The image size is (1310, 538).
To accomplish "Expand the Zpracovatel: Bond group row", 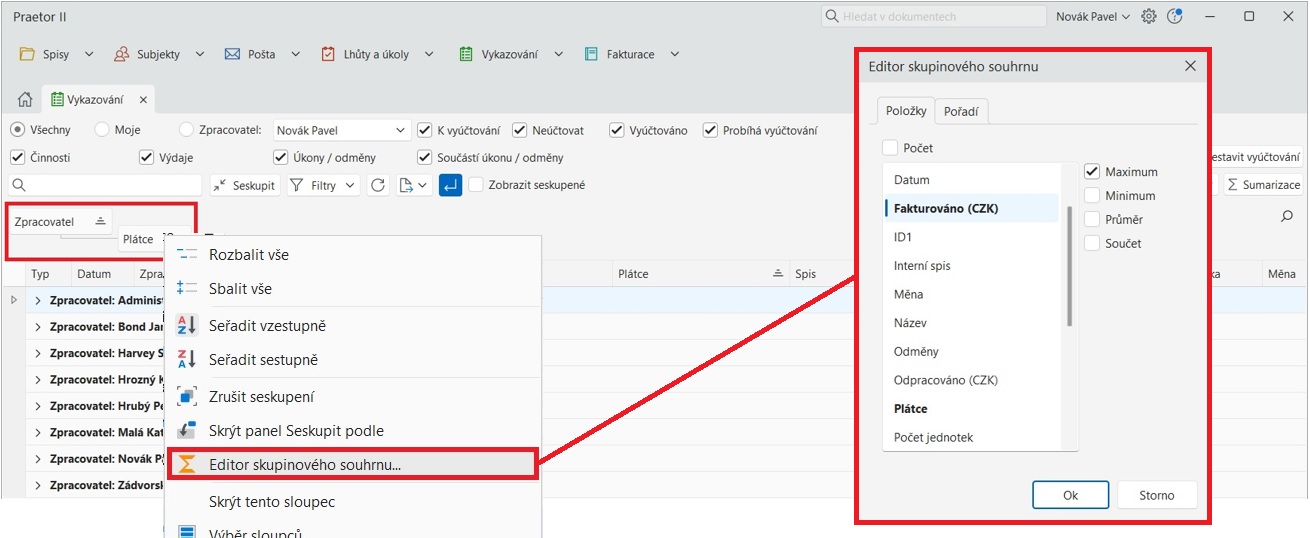I will (38, 327).
